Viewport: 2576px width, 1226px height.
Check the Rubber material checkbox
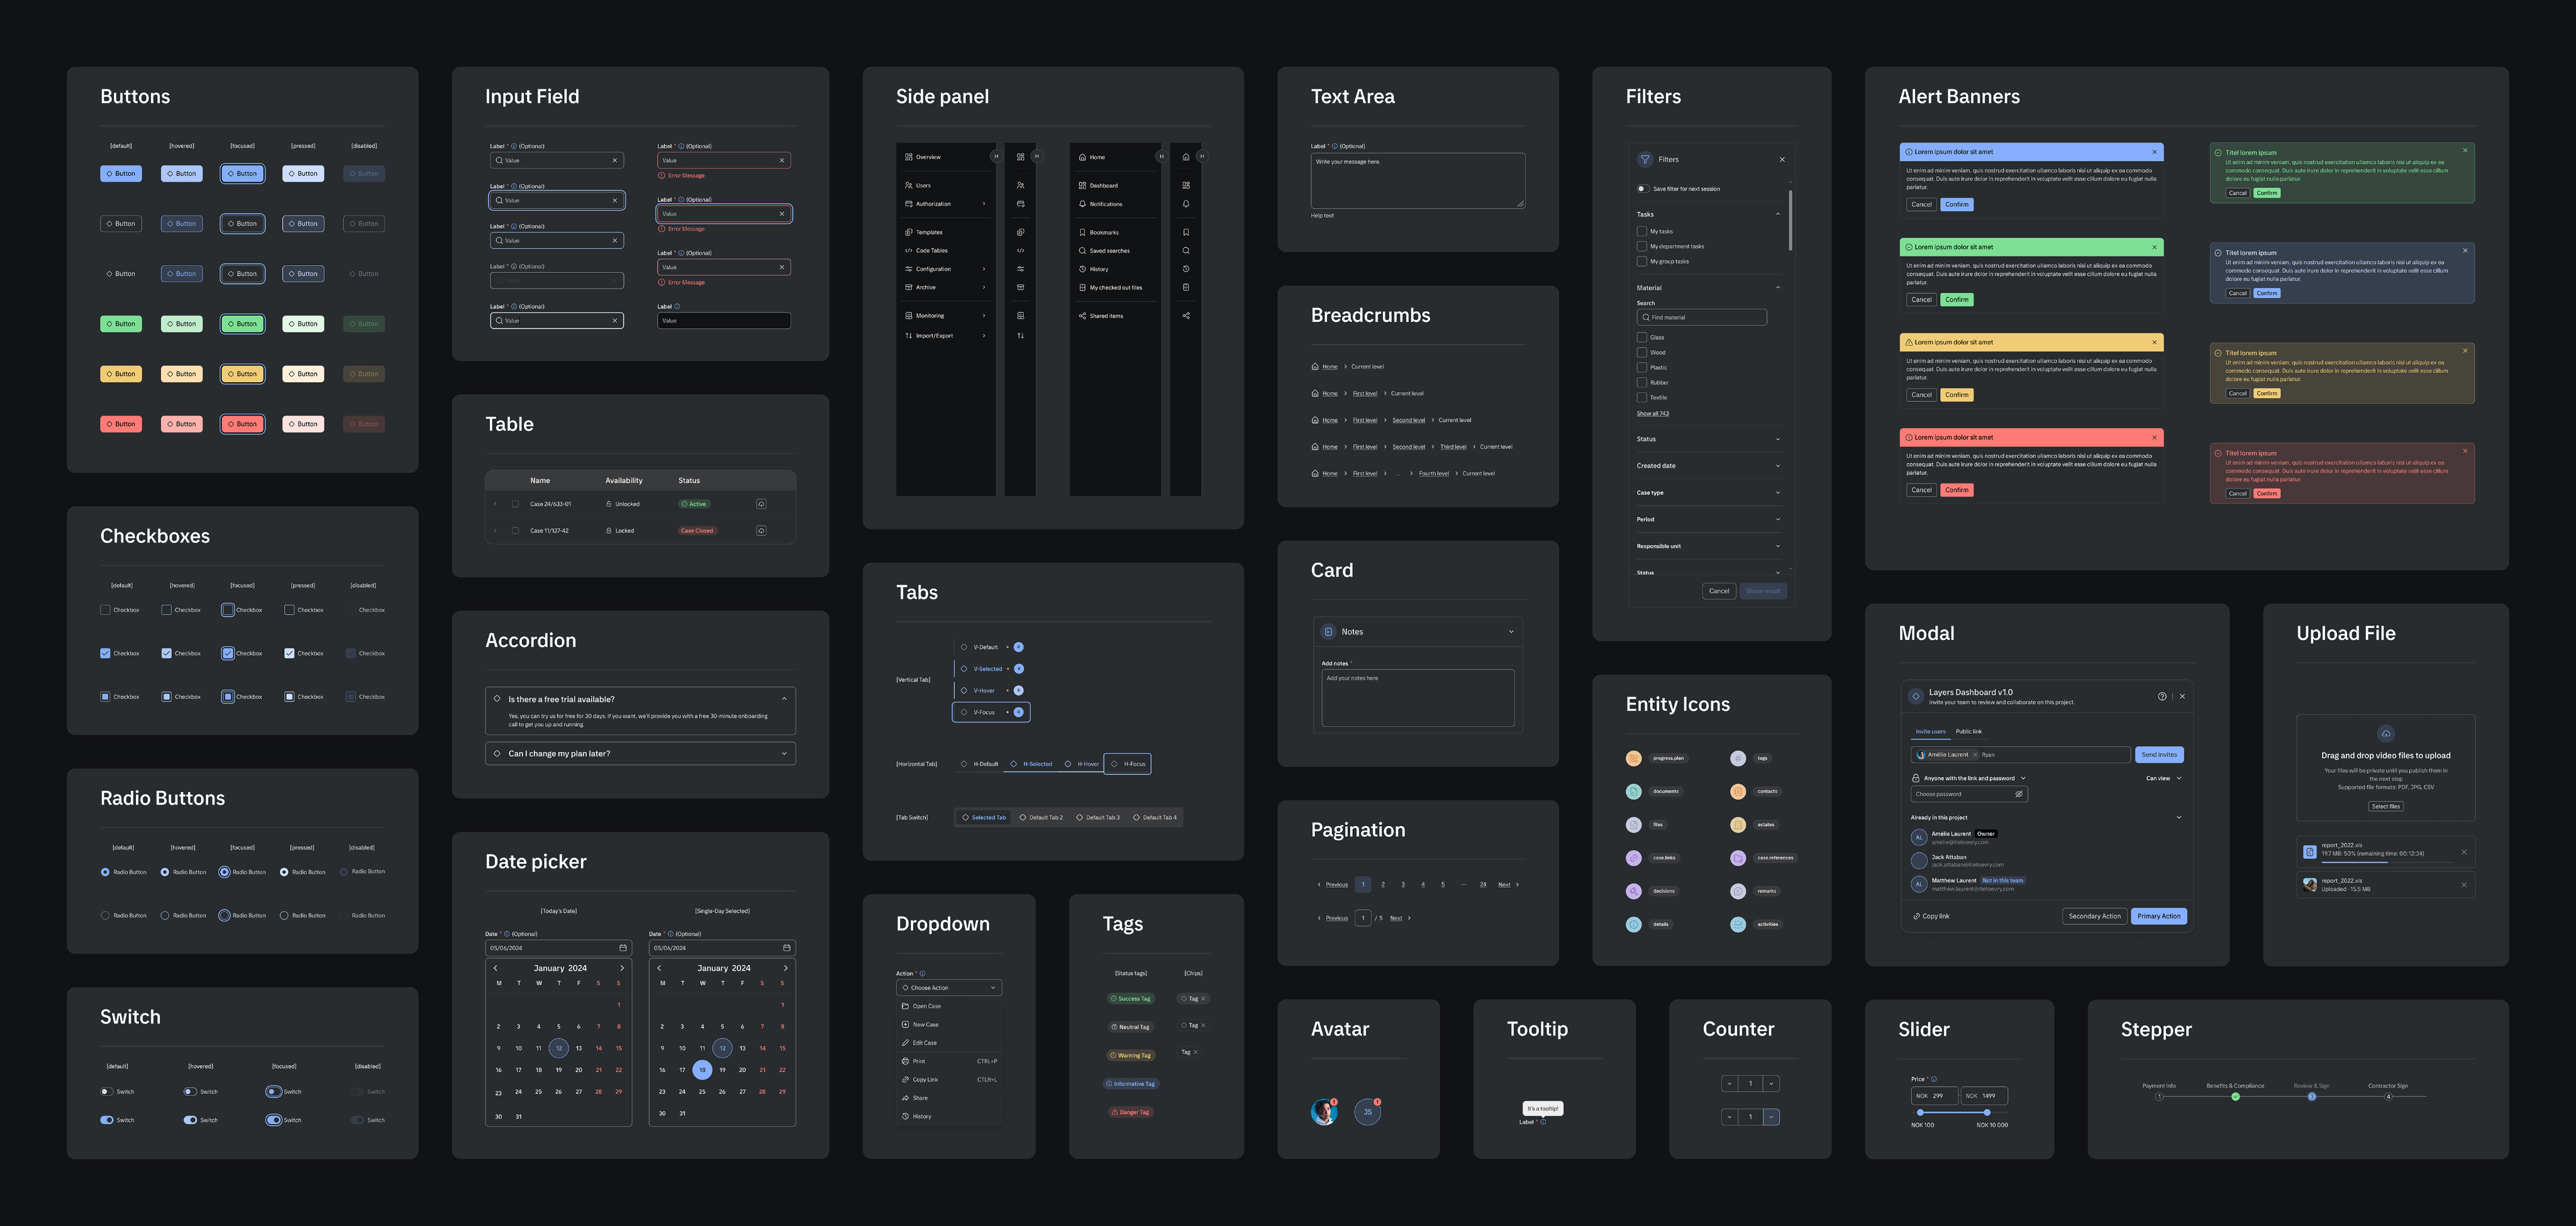click(x=1642, y=382)
